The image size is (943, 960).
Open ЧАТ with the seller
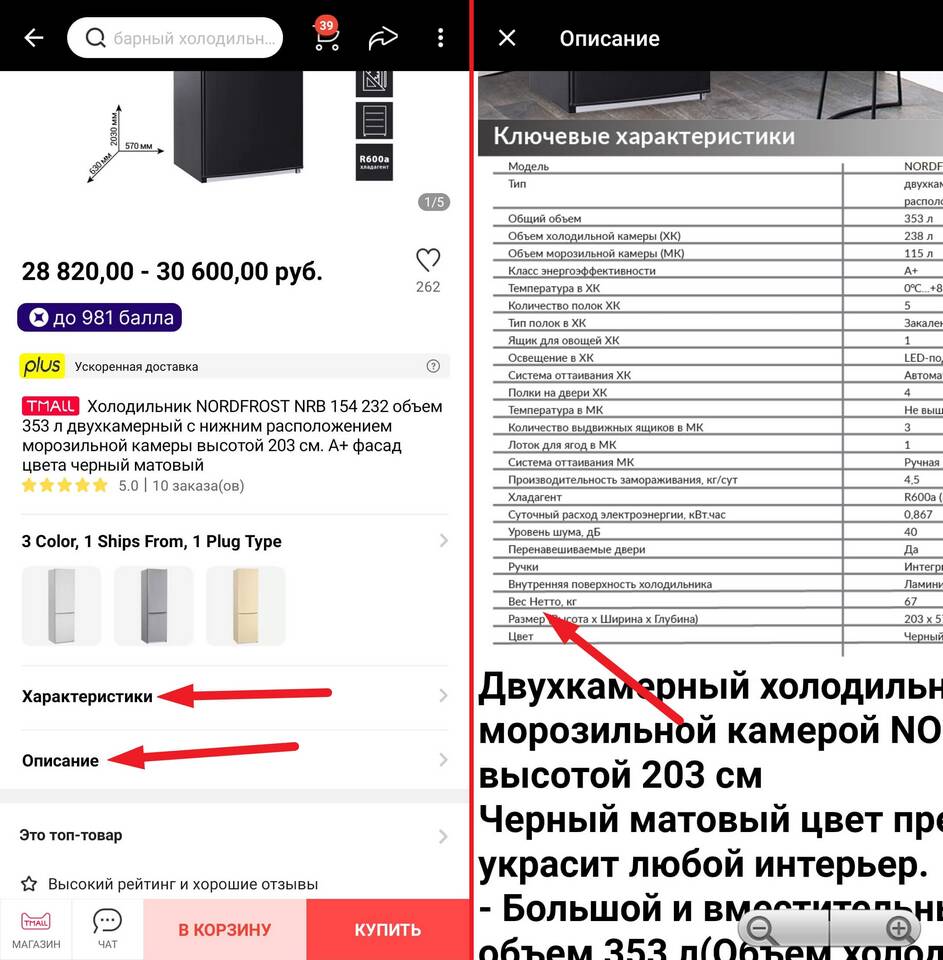pos(107,929)
